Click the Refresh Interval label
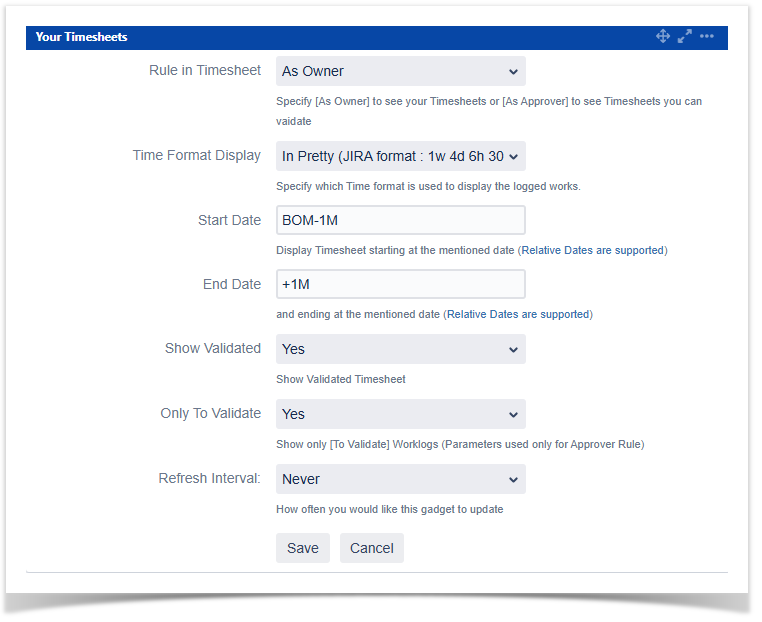The image size is (762, 622). 209,478
